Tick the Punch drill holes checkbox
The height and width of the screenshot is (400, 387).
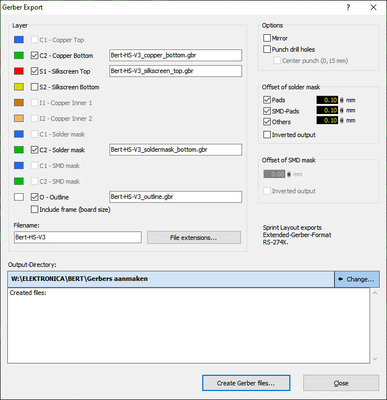pyautogui.click(x=267, y=49)
